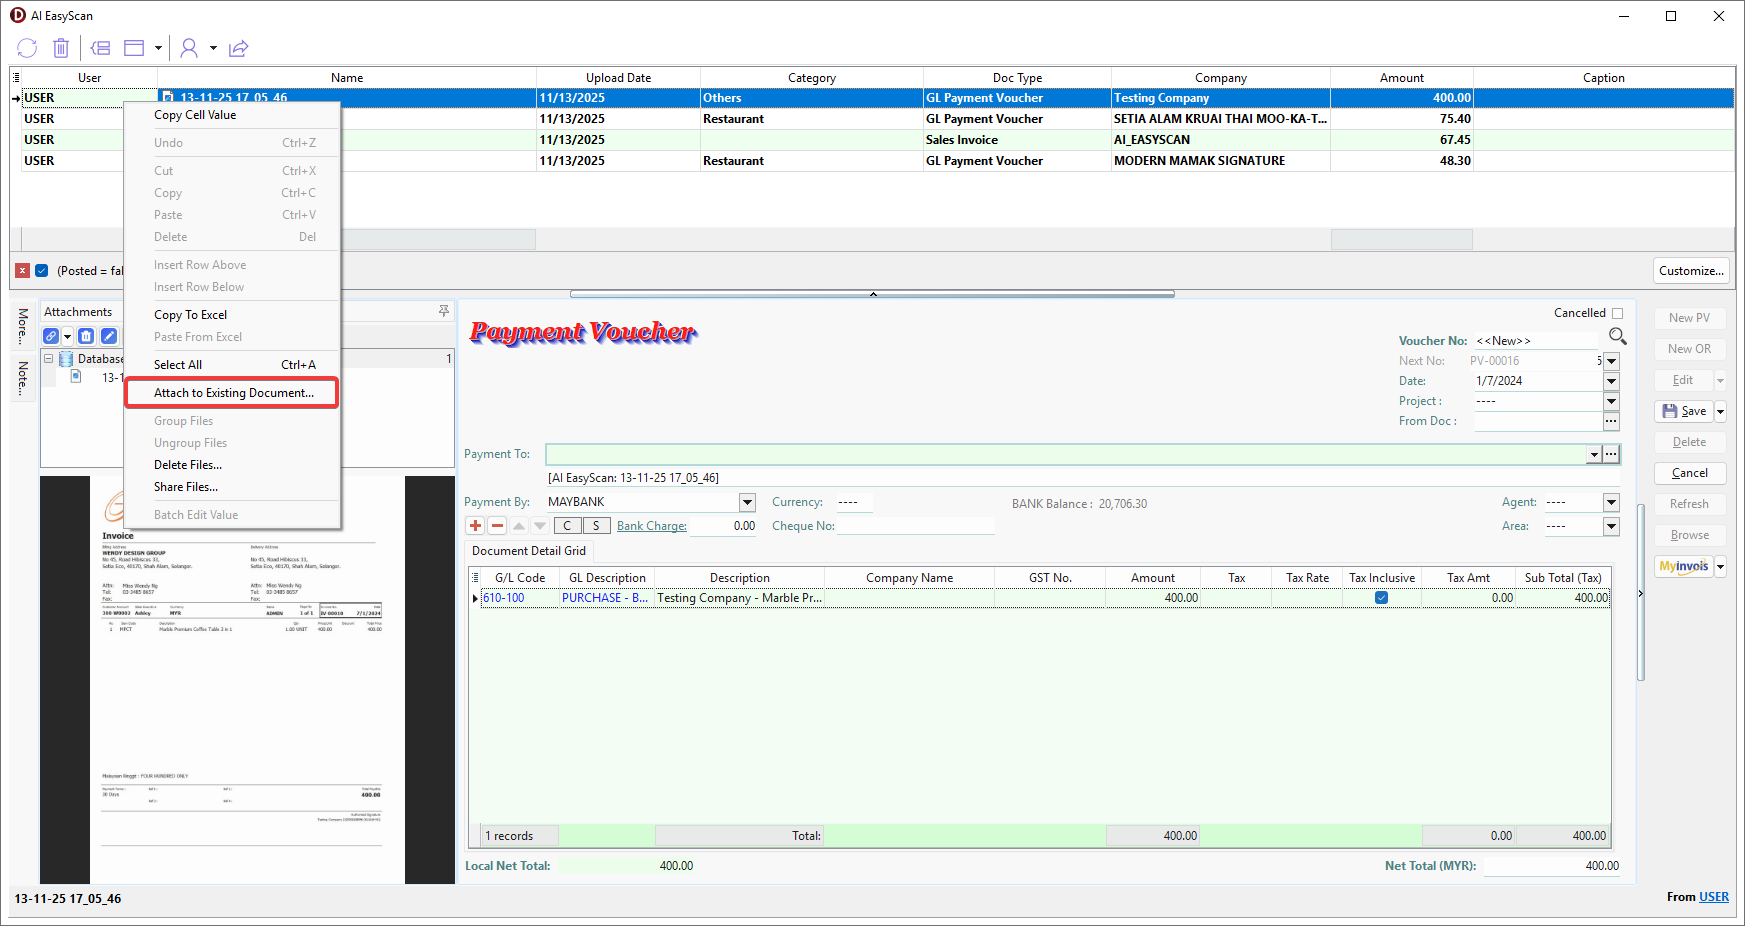Image resolution: width=1745 pixels, height=926 pixels.
Task: Toggle the Posted filter checkbox
Action: coord(42,271)
